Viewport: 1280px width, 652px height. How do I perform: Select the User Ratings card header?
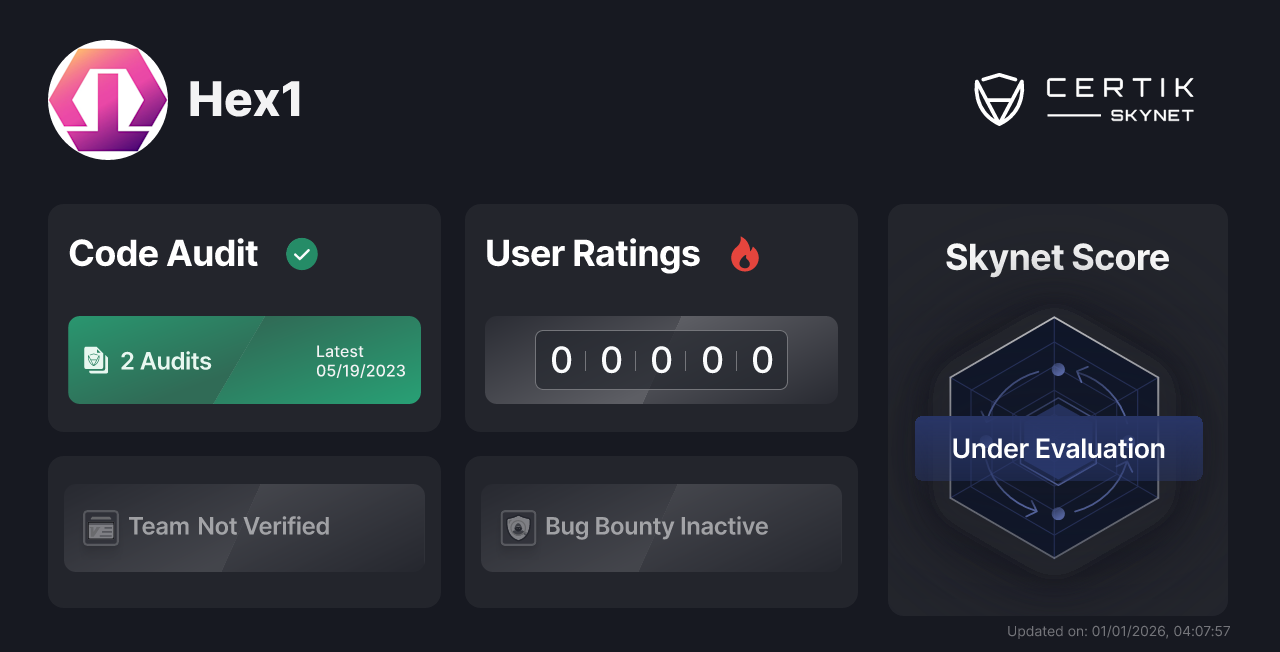pyautogui.click(x=592, y=254)
